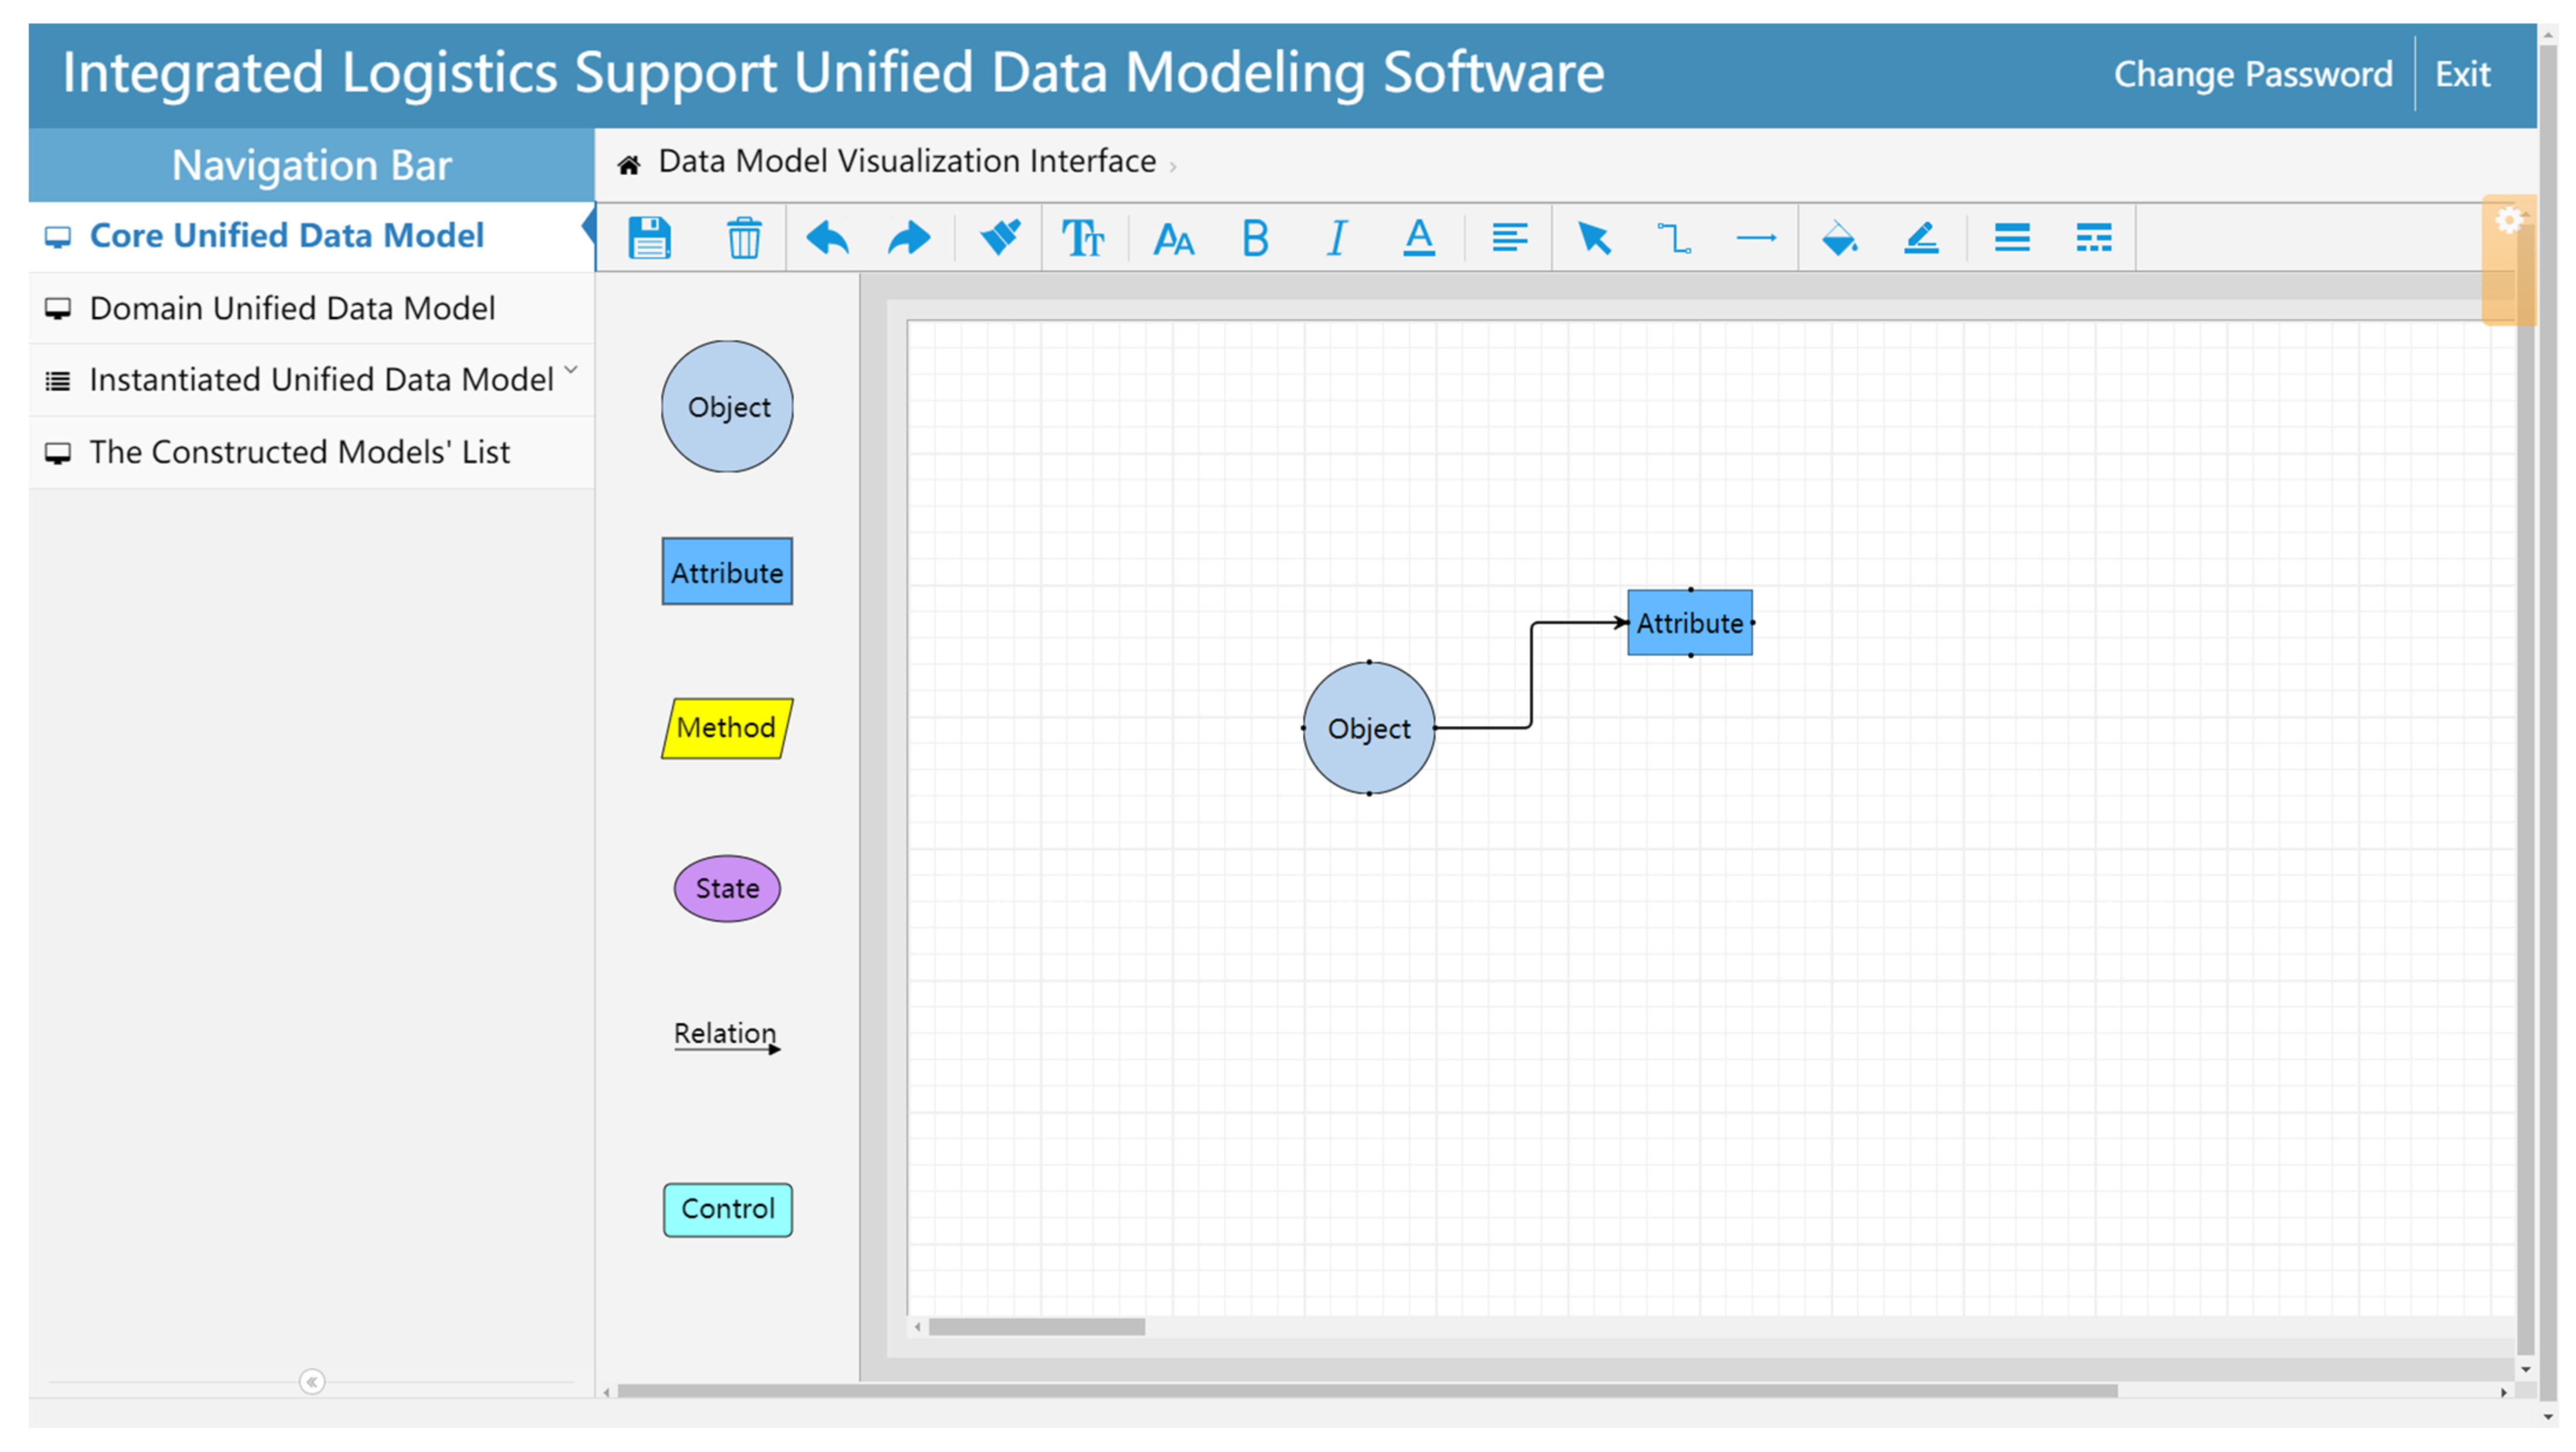Open Domain Unified Data Model
Screen dimensions: 2576x1452
pyautogui.click(x=292, y=308)
